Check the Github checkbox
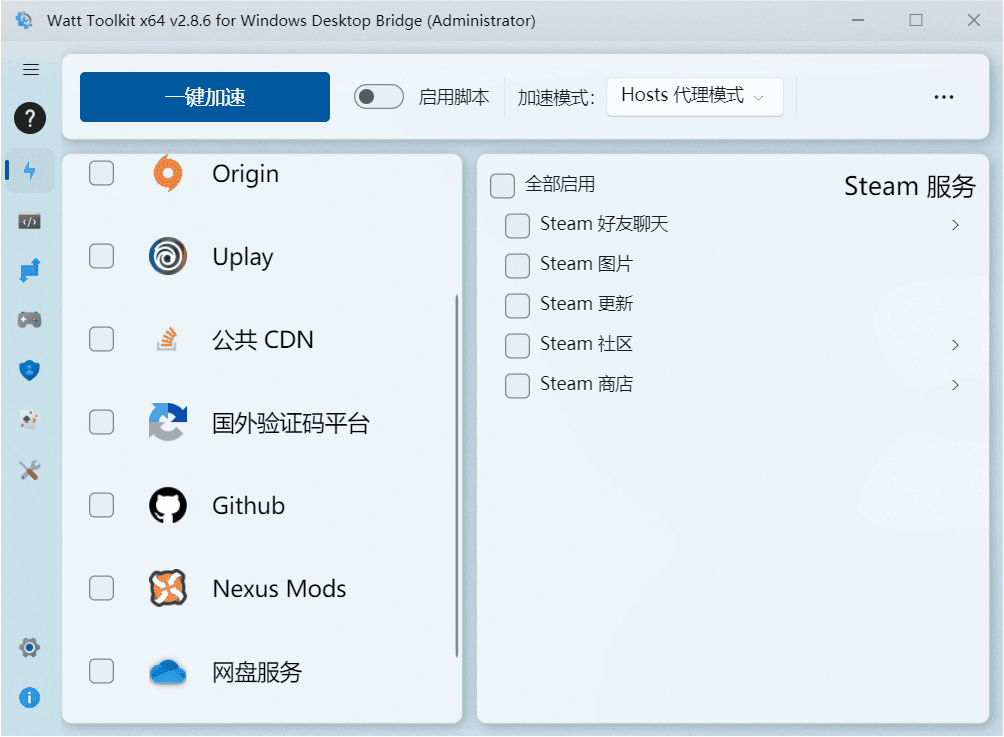 pos(101,505)
